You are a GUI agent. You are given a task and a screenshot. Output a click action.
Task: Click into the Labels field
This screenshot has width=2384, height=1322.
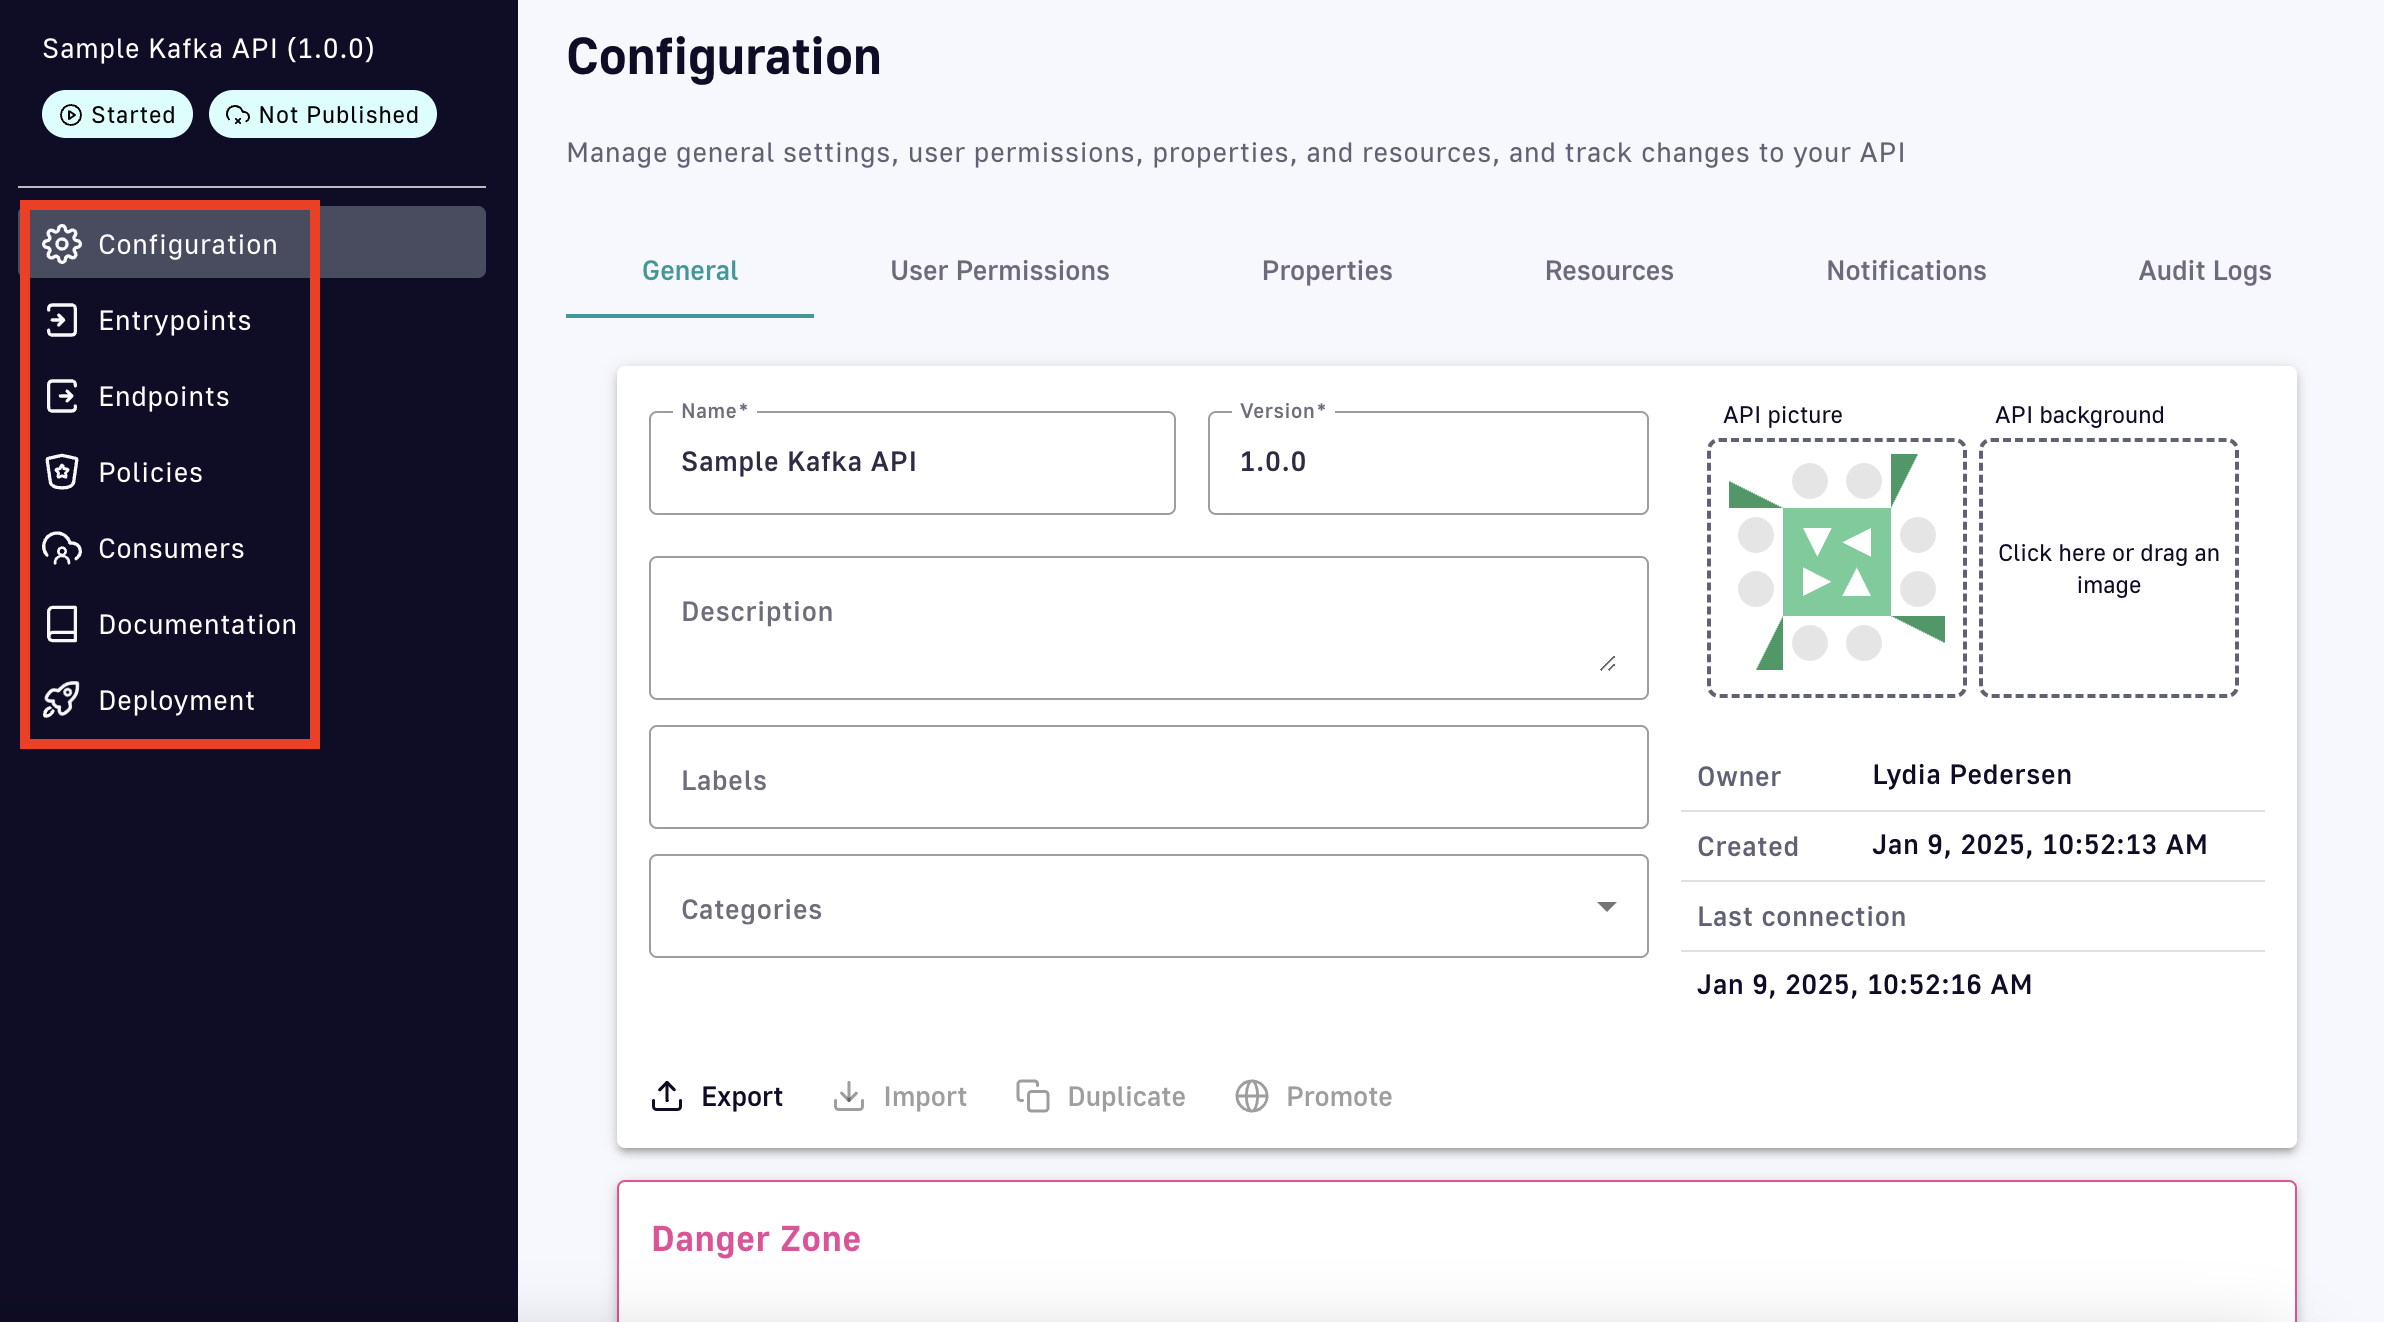1148,778
